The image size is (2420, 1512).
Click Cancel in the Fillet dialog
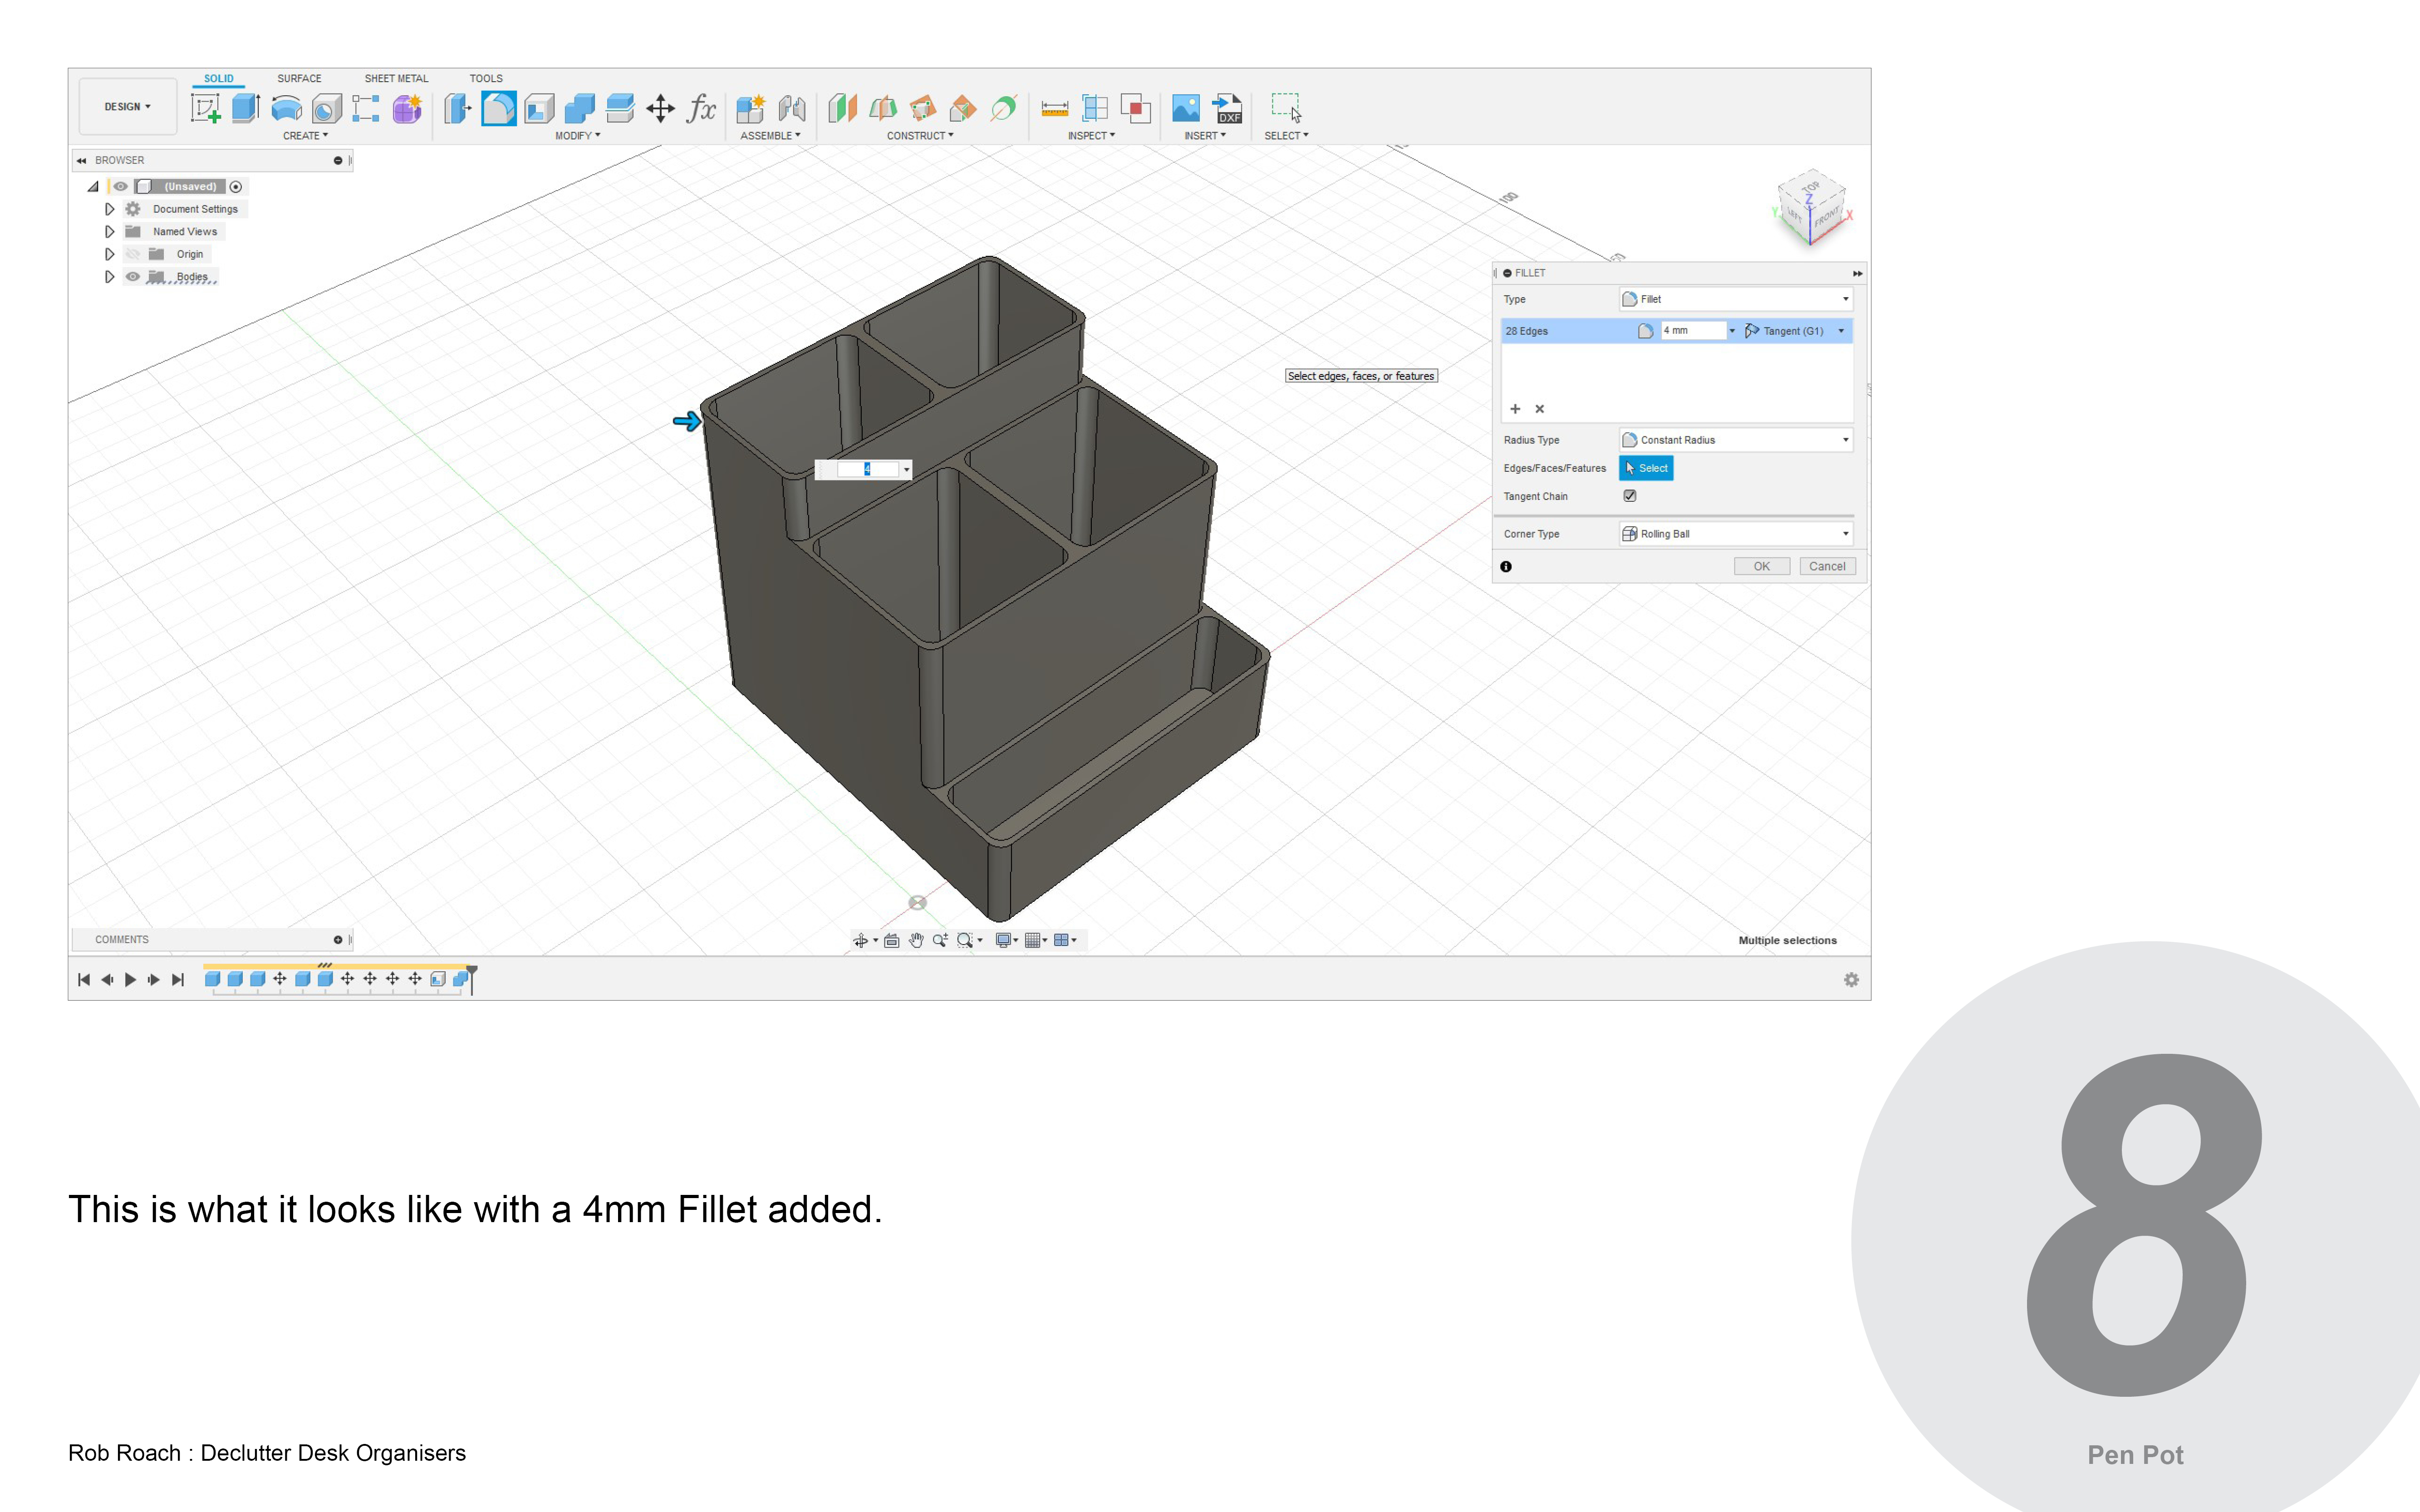point(1827,566)
